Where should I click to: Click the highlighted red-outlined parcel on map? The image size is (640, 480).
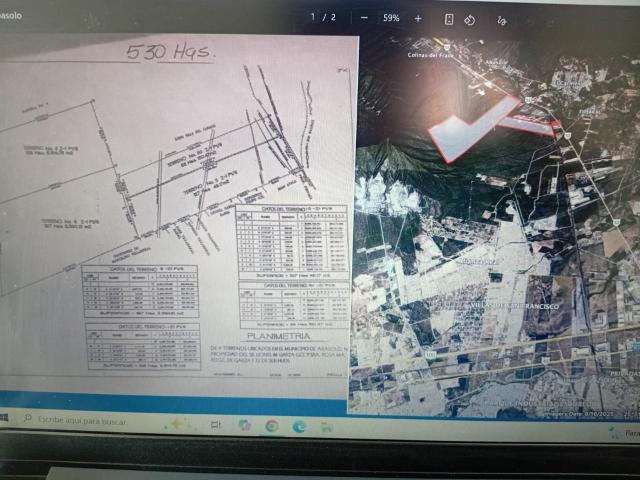(473, 129)
